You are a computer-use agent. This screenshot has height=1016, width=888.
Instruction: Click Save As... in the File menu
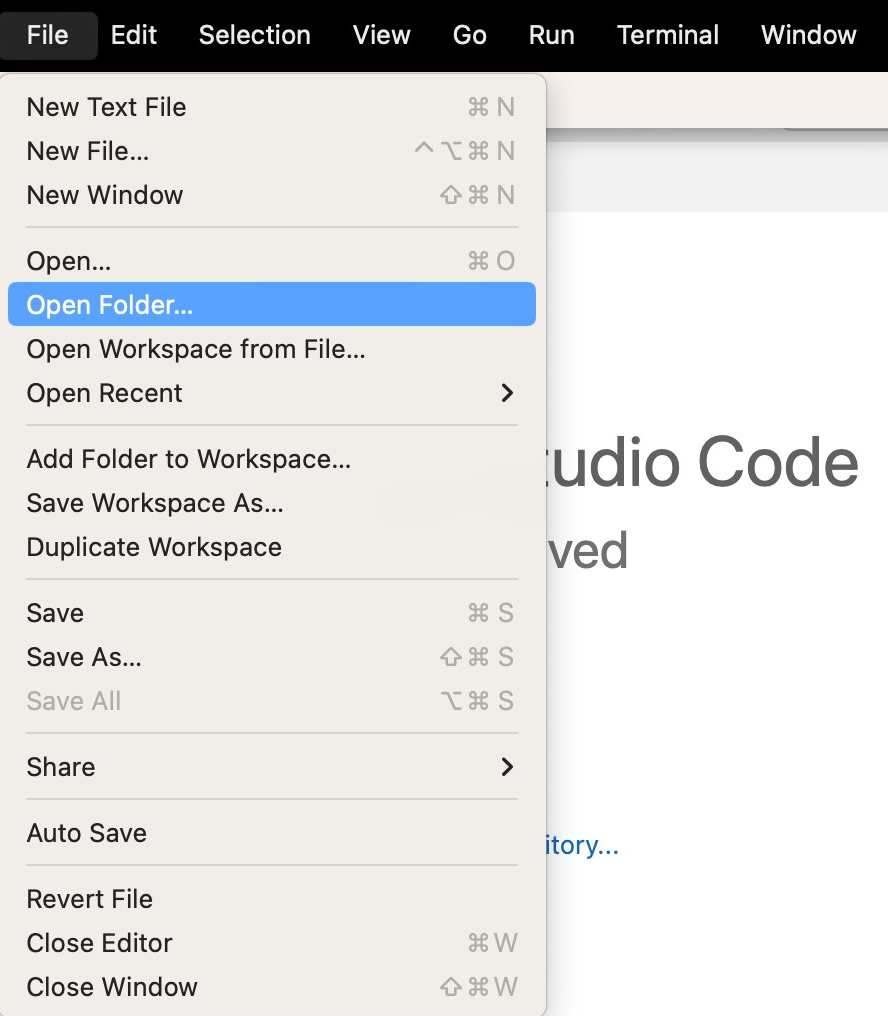84,657
